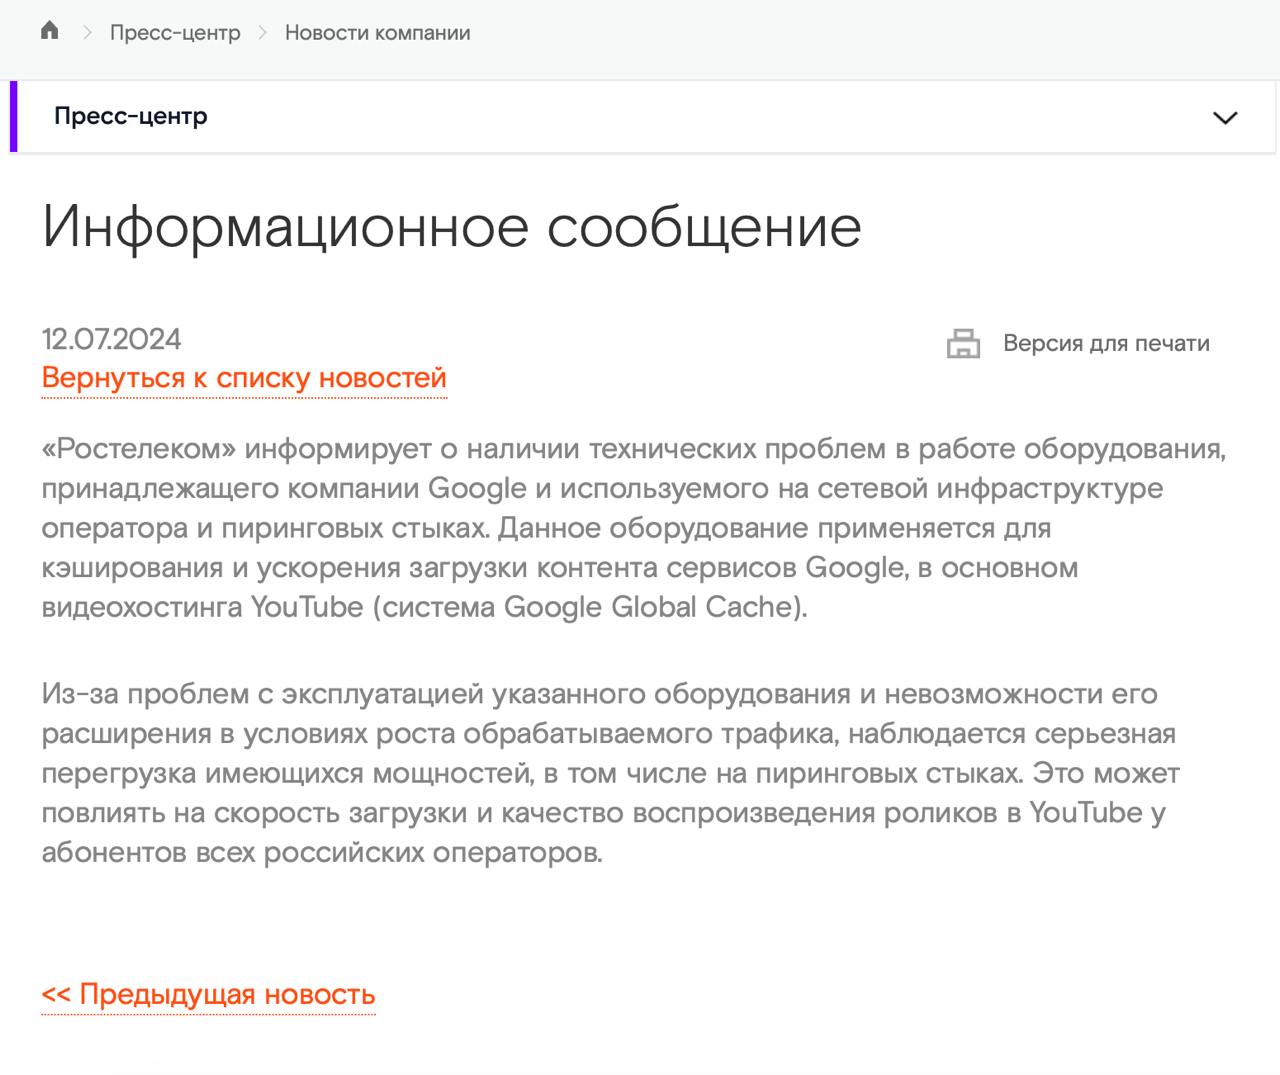This screenshot has height=1075, width=1280.
Task: Open the Новости компании breadcrumb link
Action: click(x=377, y=33)
